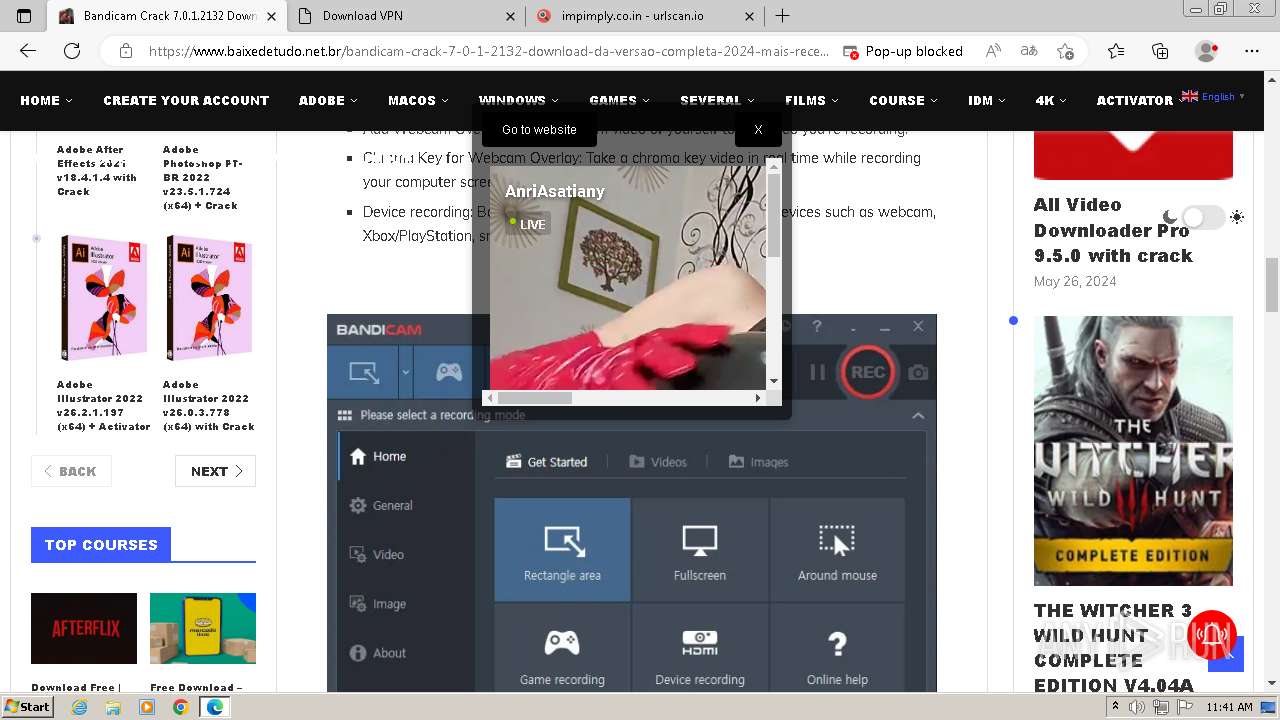Click Bandicam Around mouse tile
The image size is (1280, 720).
837,550
